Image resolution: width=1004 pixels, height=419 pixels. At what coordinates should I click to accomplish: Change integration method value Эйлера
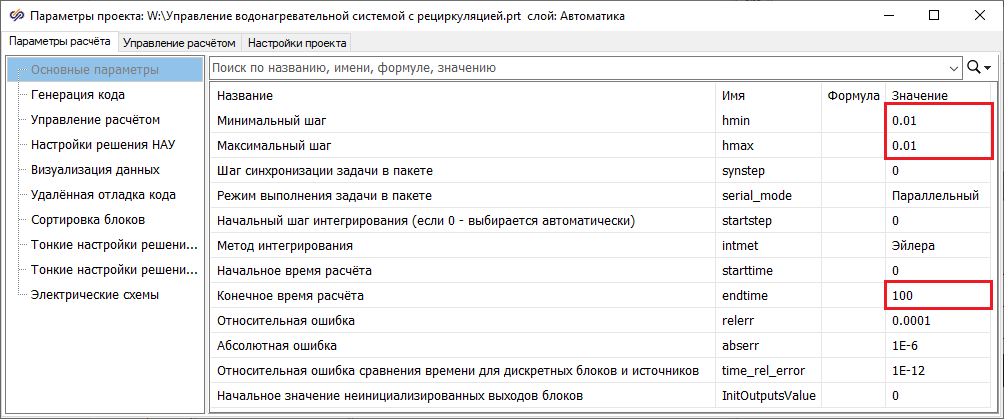[x=938, y=245]
